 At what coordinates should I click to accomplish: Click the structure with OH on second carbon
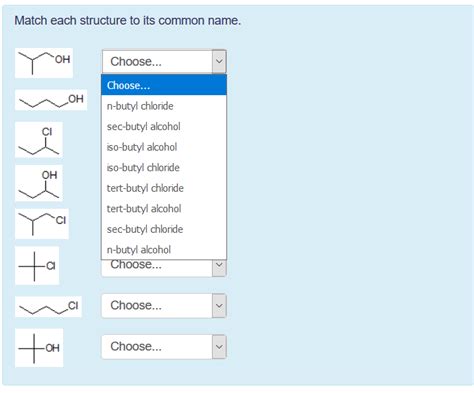point(39,183)
